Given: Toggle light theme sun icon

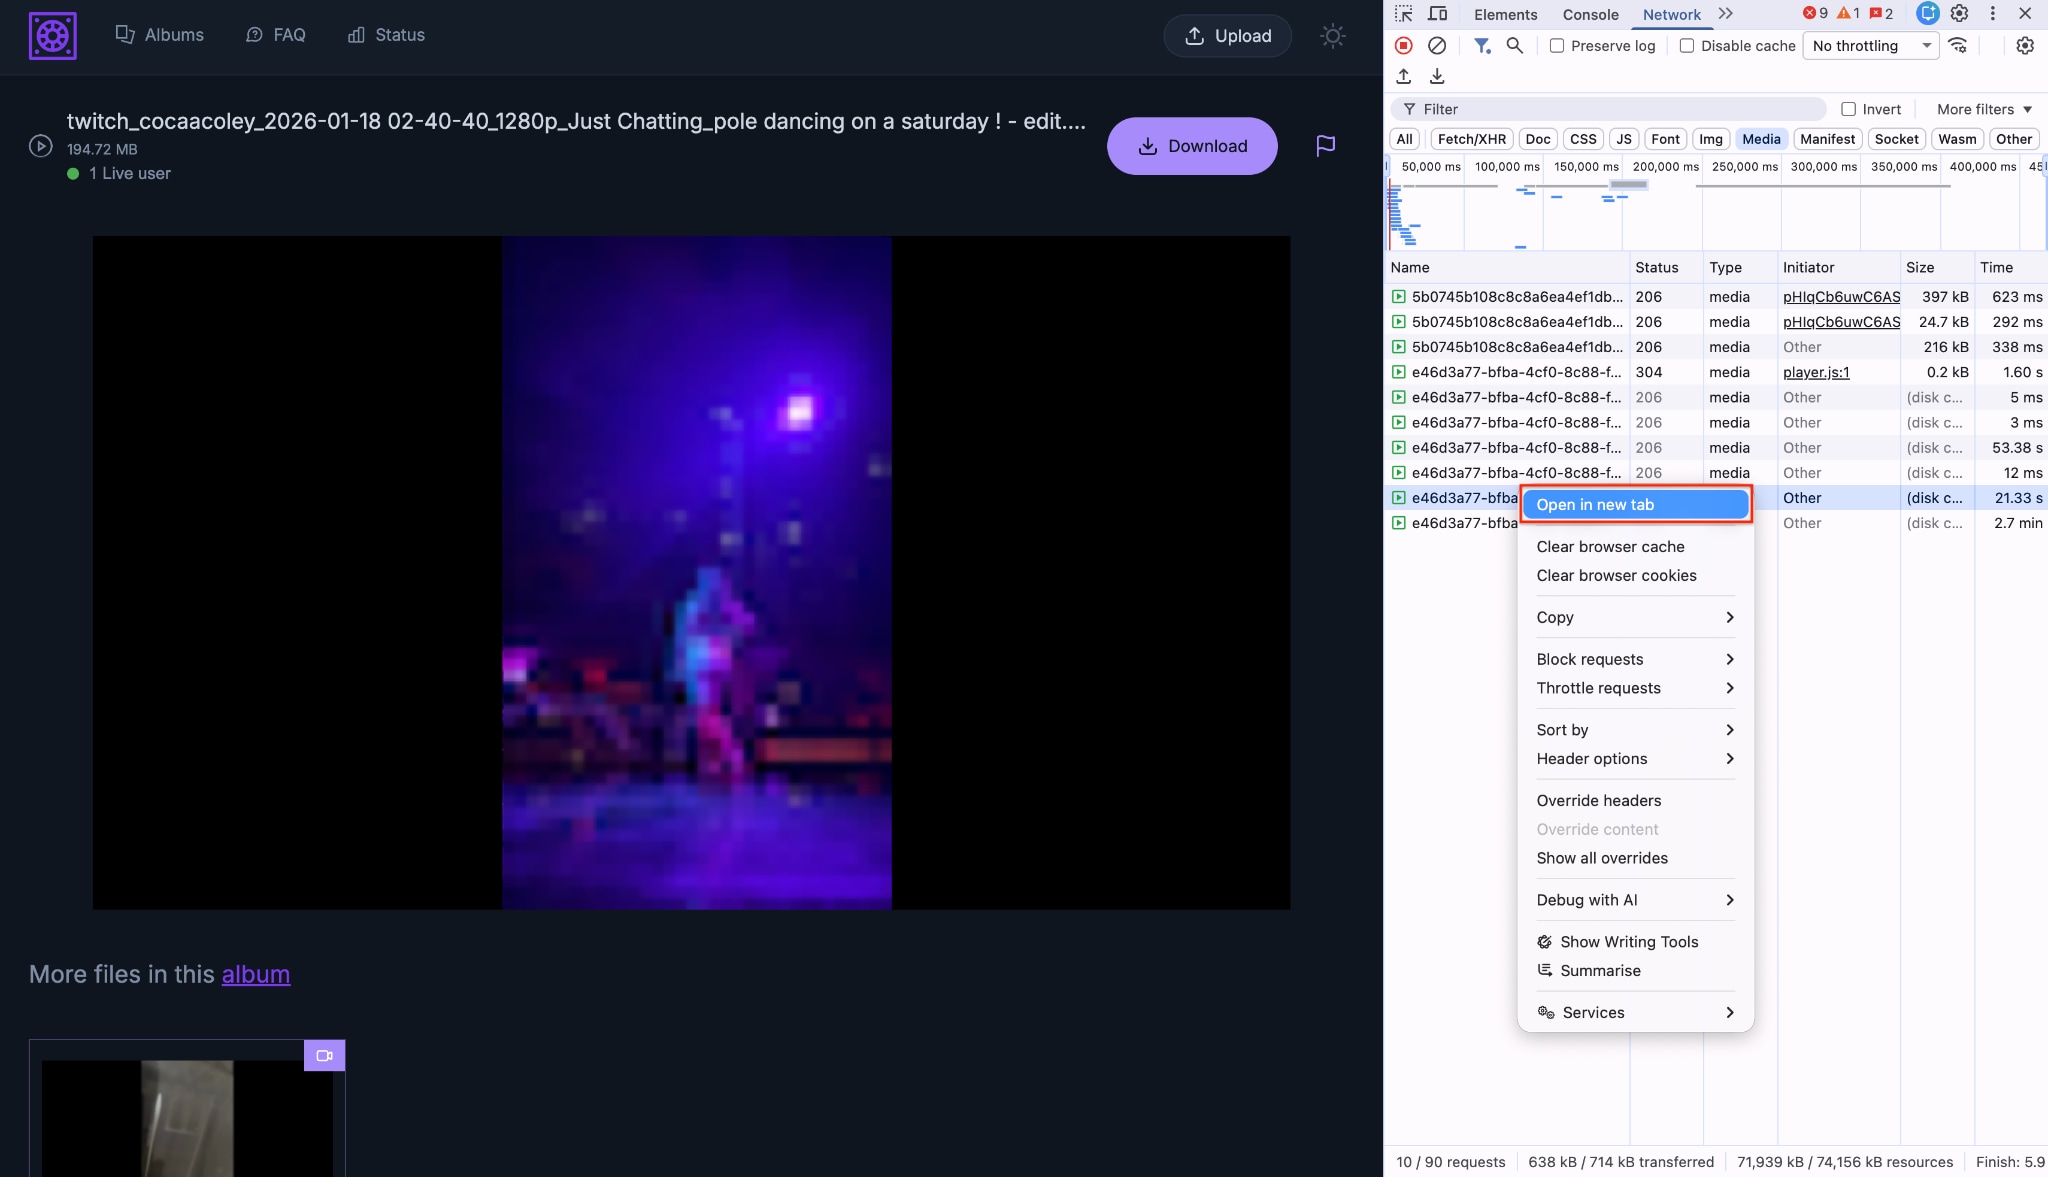Looking at the screenshot, I should pyautogui.click(x=1332, y=36).
